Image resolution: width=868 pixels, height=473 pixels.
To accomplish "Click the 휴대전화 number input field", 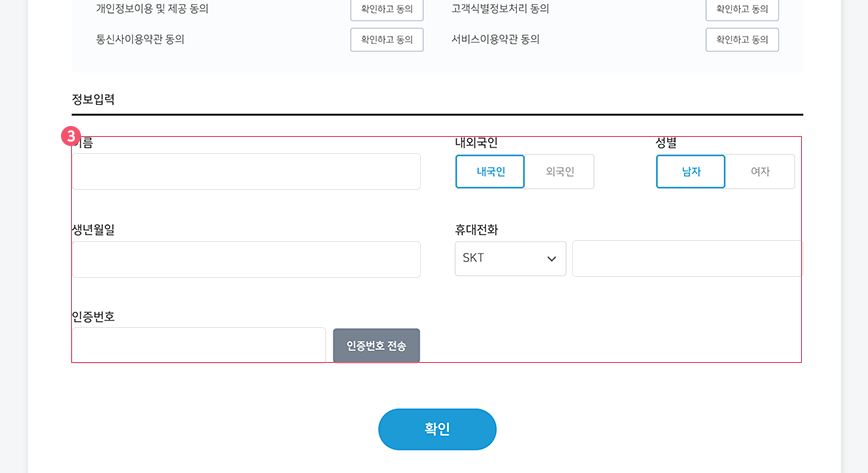I will coord(687,259).
